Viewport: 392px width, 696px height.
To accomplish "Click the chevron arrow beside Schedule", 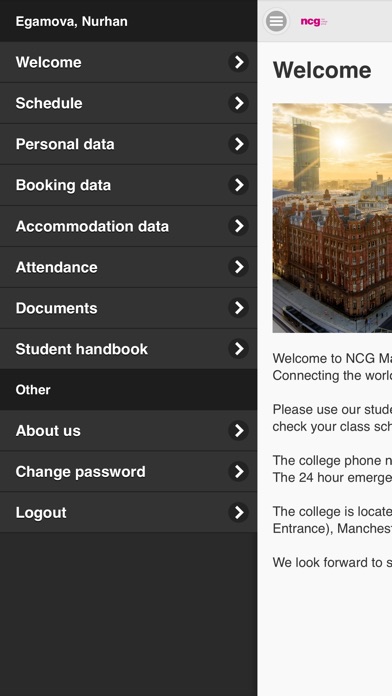I will pyautogui.click(x=238, y=103).
